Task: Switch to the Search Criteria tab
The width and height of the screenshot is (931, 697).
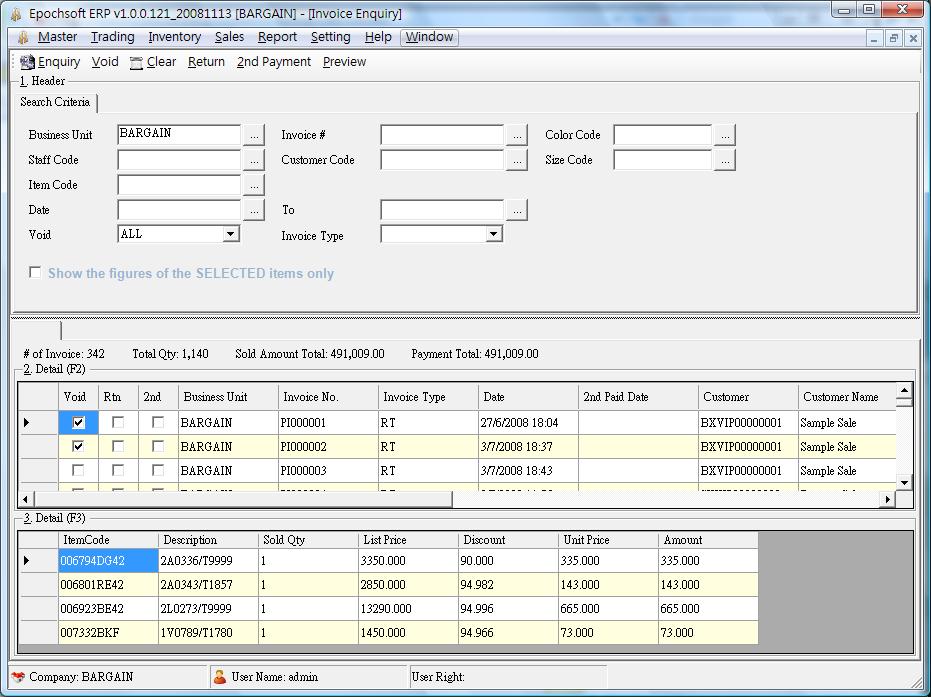Action: [x=55, y=102]
